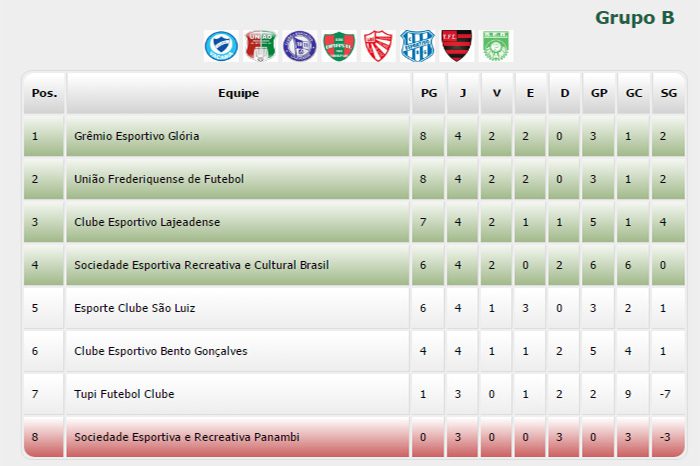Screen dimensions: 700x466
Task: Click the GP column header
Action: 599,93
